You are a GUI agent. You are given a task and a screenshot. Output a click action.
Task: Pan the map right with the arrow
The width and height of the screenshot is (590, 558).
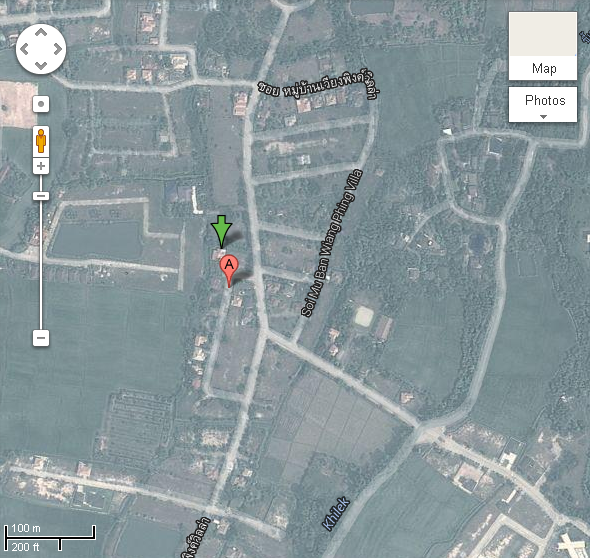pyautogui.click(x=58, y=49)
